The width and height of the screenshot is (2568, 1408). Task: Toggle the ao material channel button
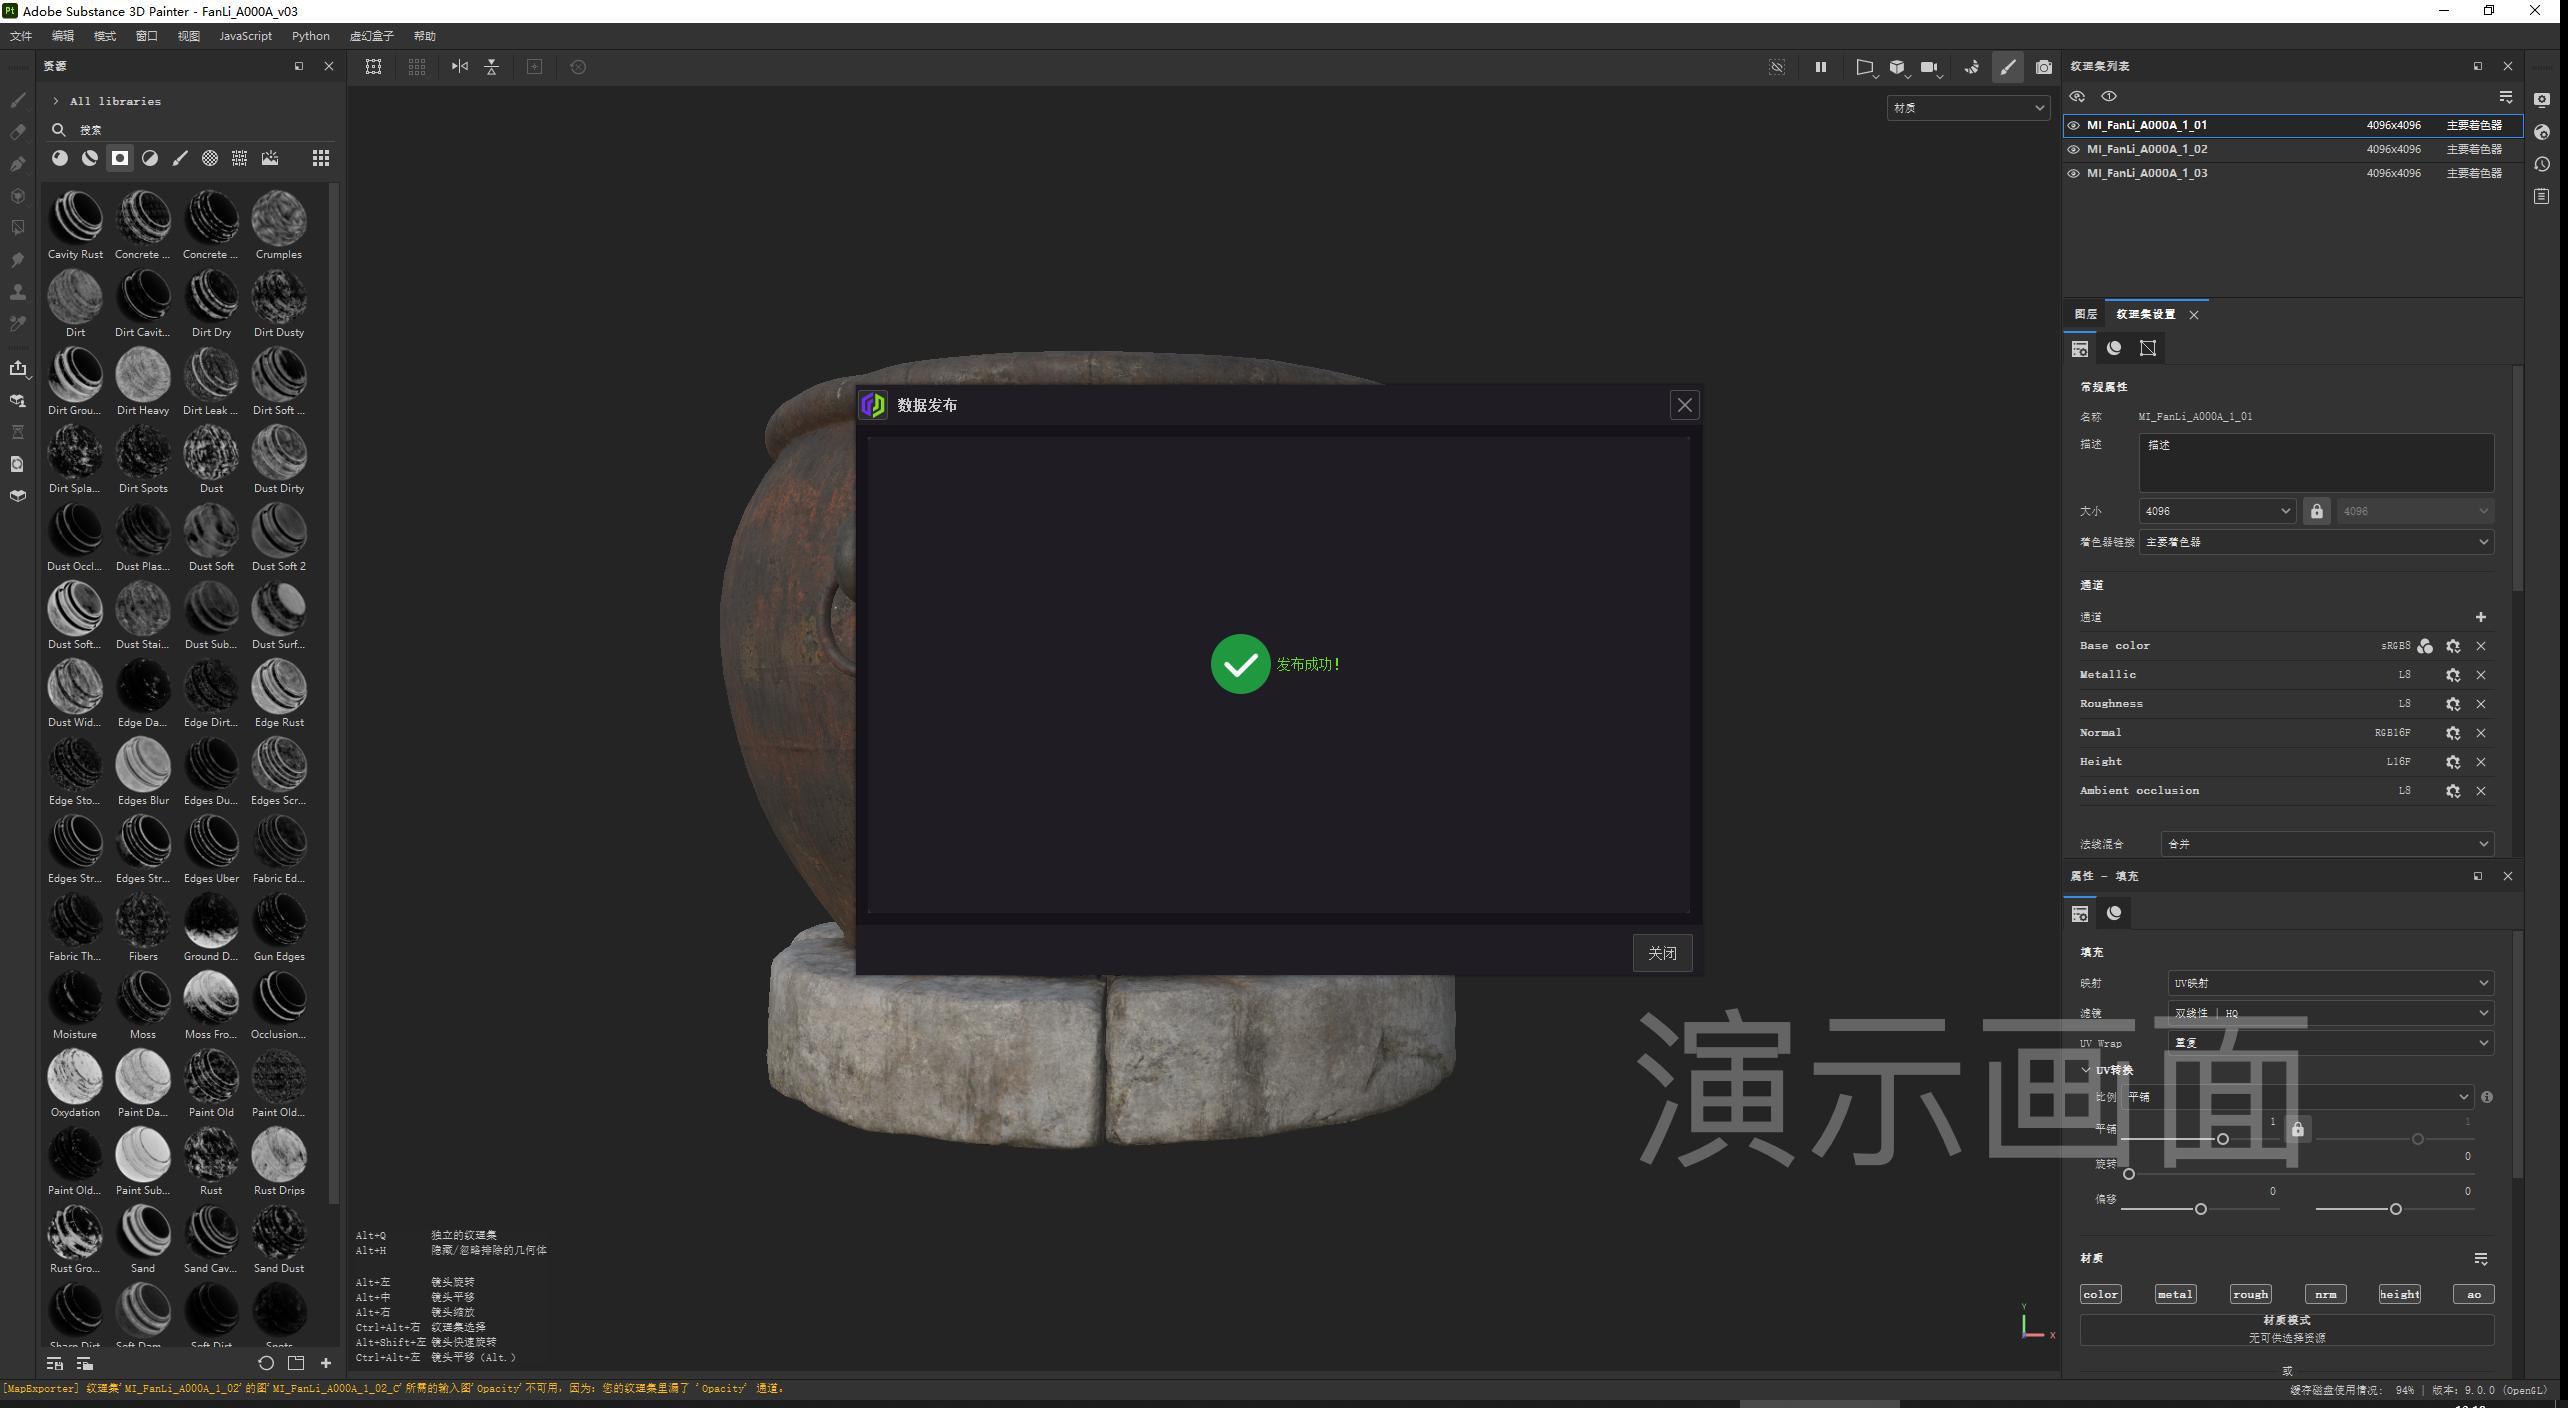point(2474,1294)
